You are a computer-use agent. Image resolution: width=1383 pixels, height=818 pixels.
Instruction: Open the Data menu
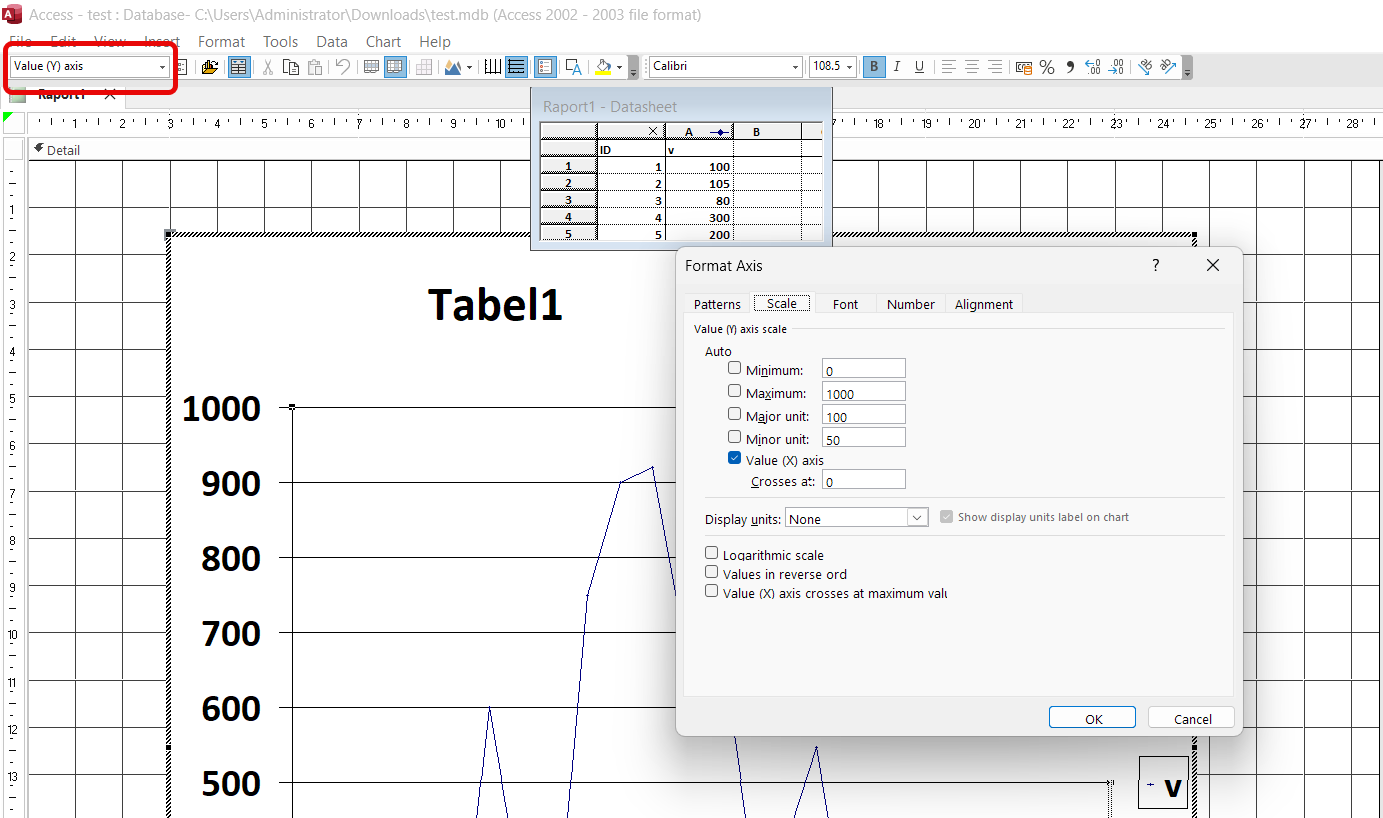332,41
